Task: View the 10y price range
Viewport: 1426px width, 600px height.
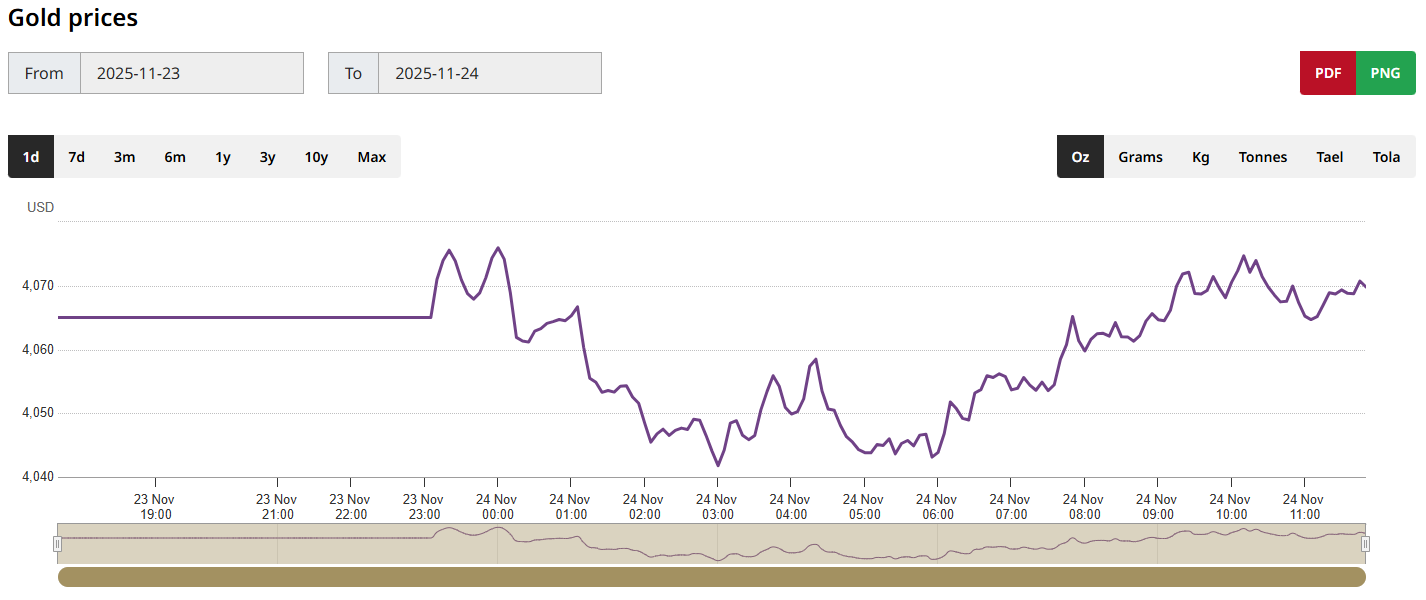Action: (x=316, y=157)
